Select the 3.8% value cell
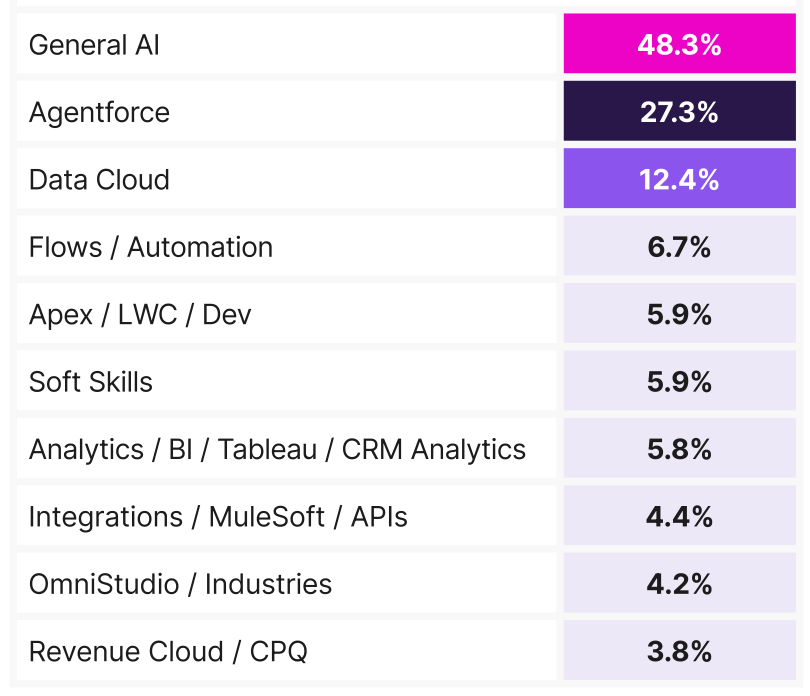This screenshot has height=696, width=810. click(x=679, y=652)
